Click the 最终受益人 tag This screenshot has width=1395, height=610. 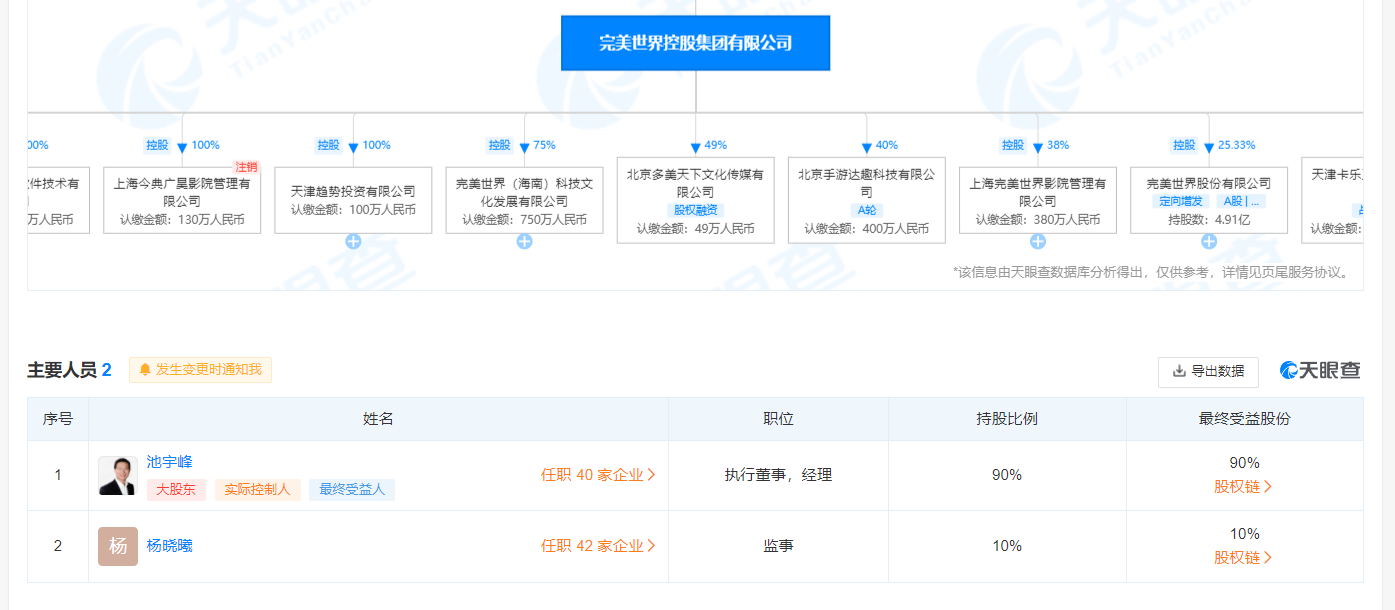pyautogui.click(x=352, y=489)
